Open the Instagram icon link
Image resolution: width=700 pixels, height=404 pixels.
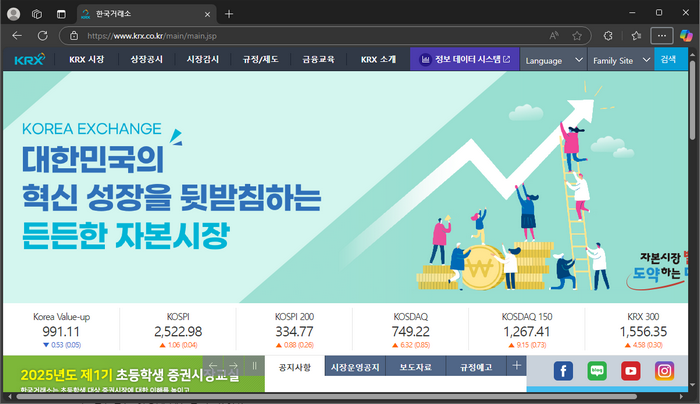coord(664,371)
